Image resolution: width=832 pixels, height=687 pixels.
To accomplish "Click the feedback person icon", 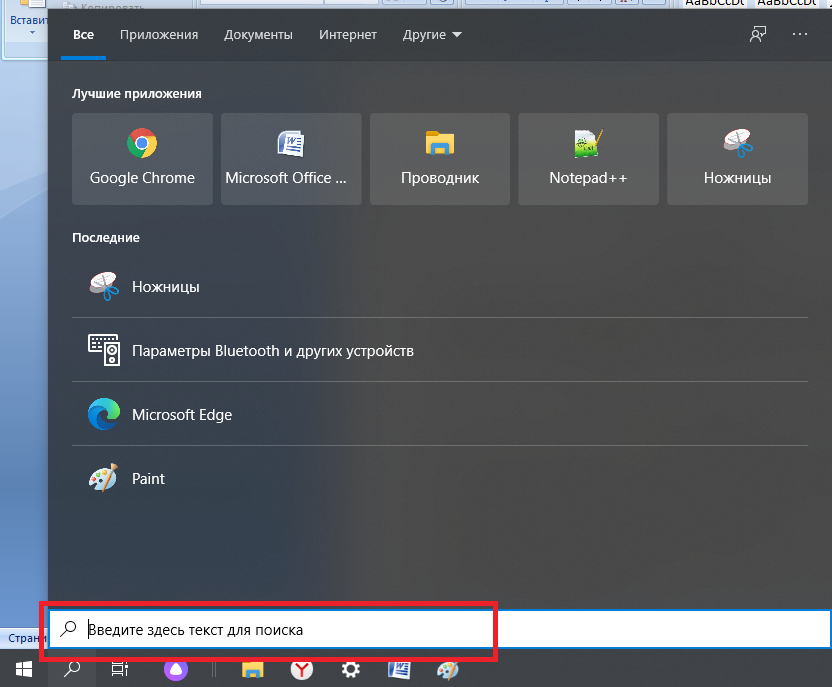I will coord(757,34).
